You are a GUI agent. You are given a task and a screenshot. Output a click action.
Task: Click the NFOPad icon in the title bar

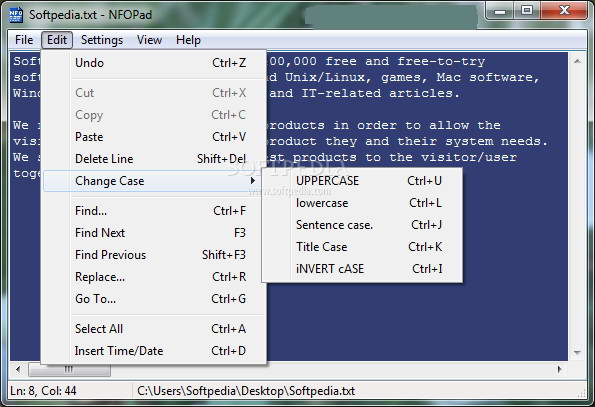(x=16, y=14)
